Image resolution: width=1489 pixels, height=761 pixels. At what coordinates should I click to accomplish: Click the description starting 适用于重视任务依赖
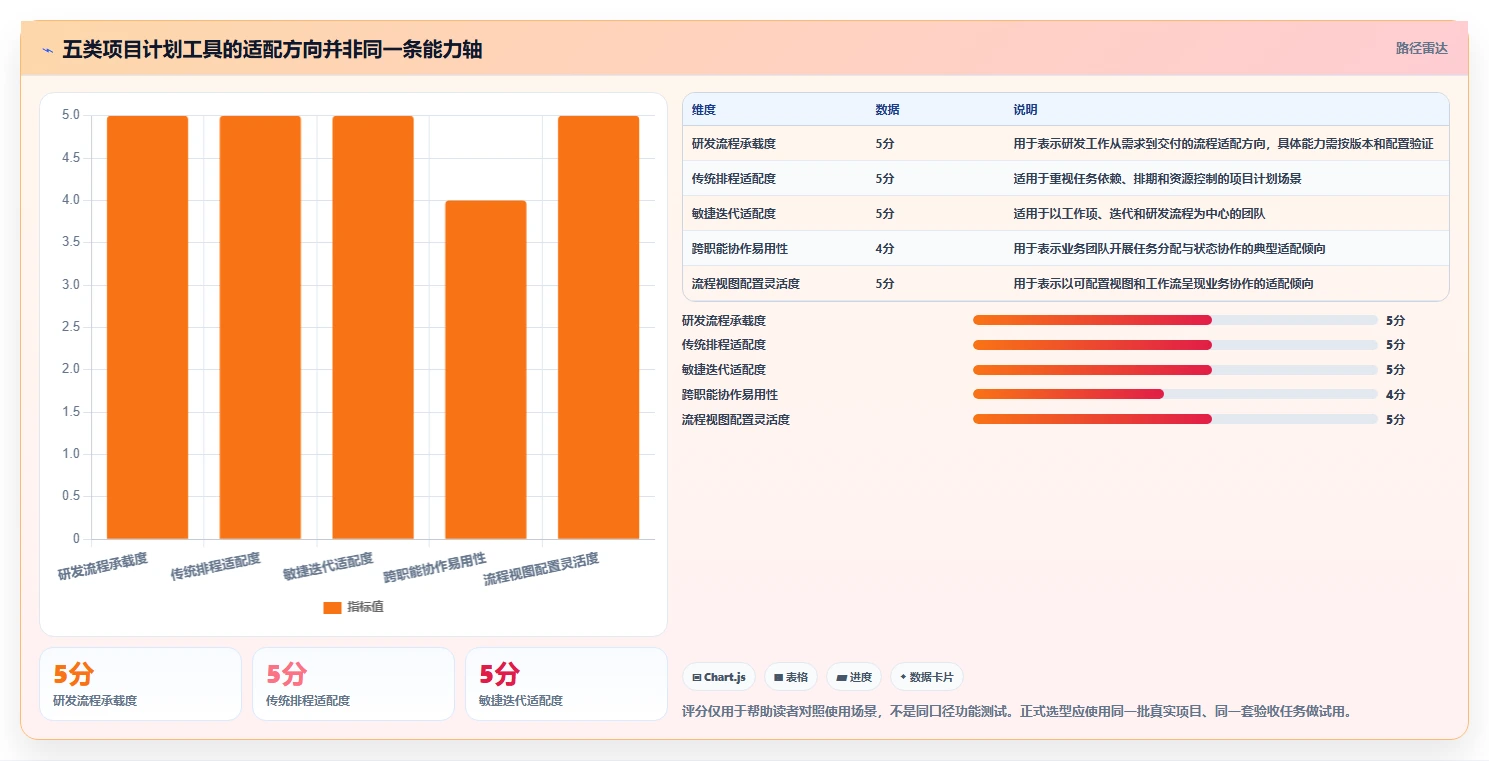(1157, 179)
